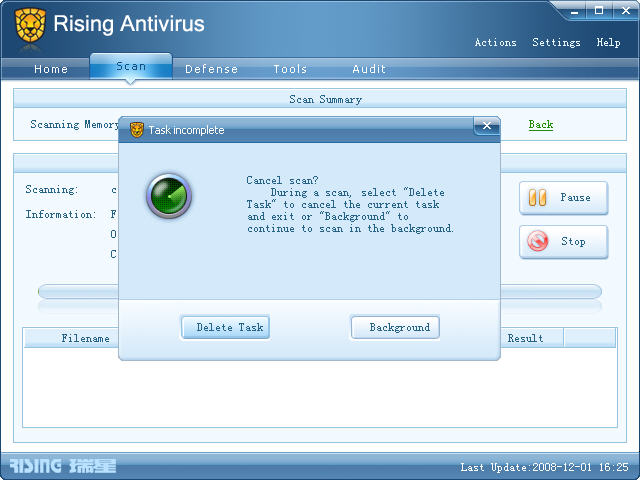Open the Settings menu
This screenshot has height=480, width=640.
556,42
